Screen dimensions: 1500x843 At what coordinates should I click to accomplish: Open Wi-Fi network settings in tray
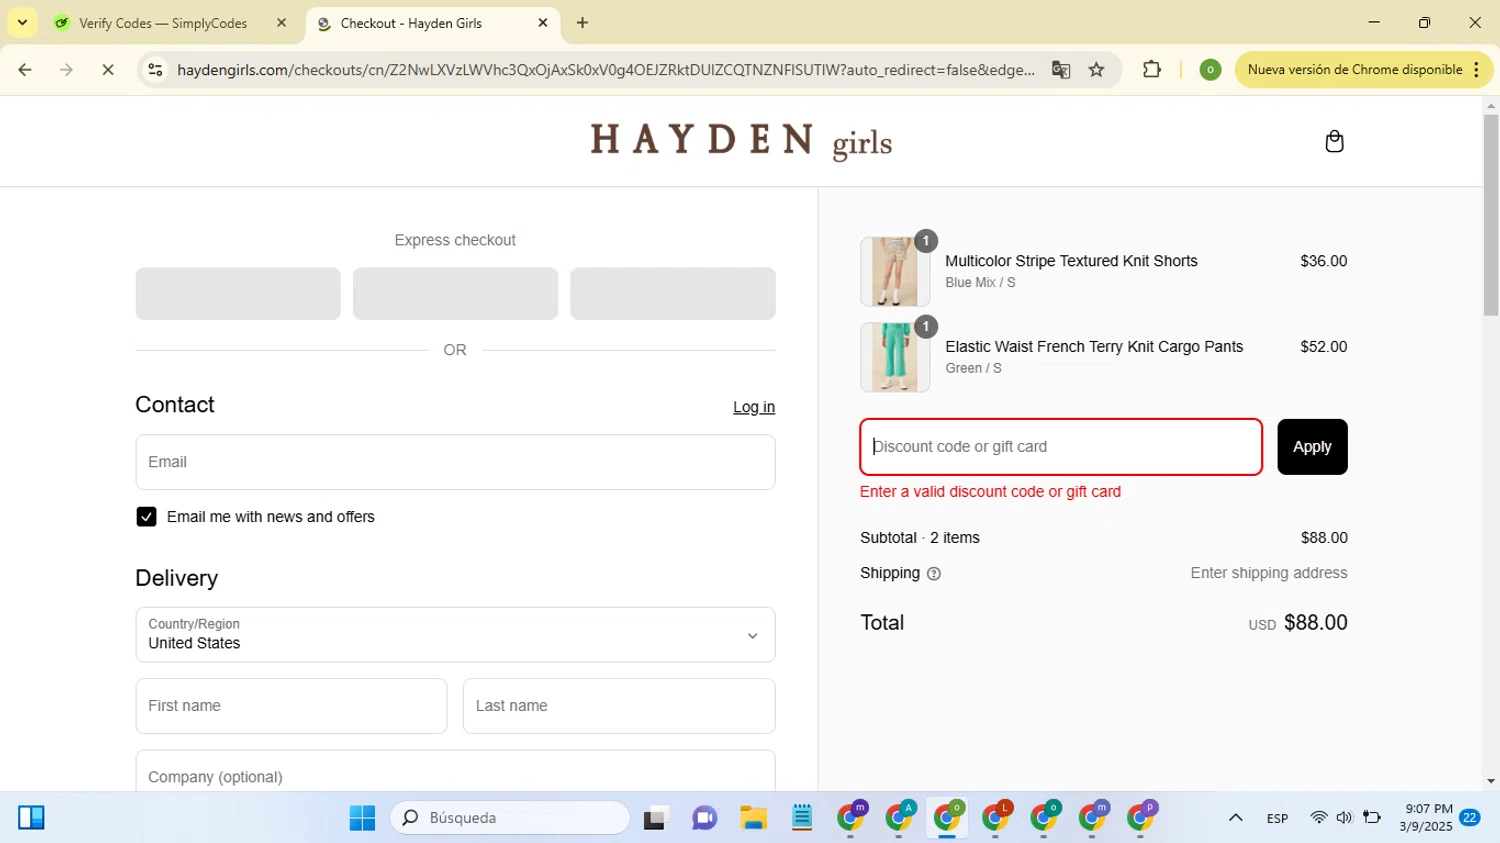pyautogui.click(x=1319, y=818)
